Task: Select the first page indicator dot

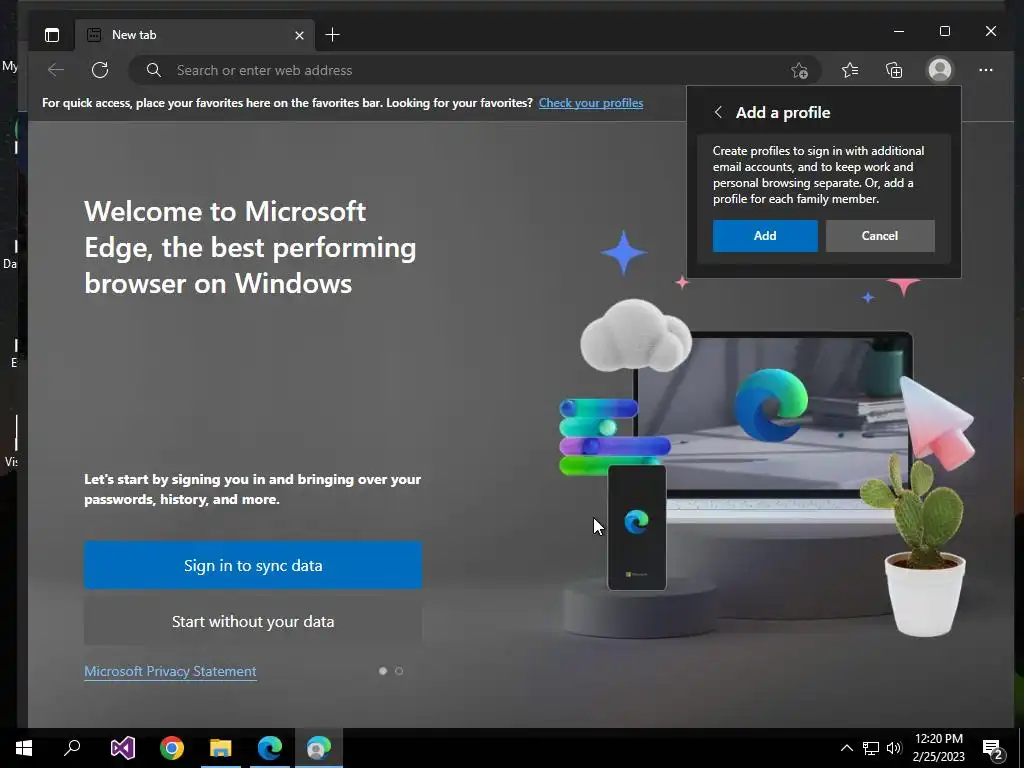Action: point(383,671)
